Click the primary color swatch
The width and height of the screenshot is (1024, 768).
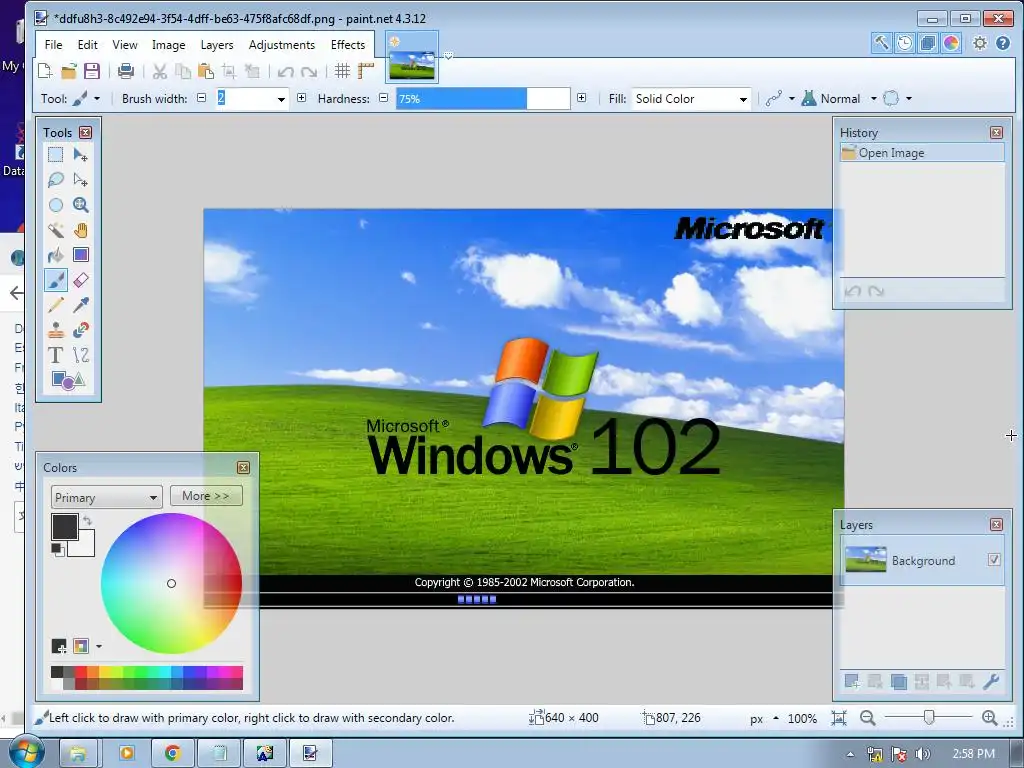(65, 527)
